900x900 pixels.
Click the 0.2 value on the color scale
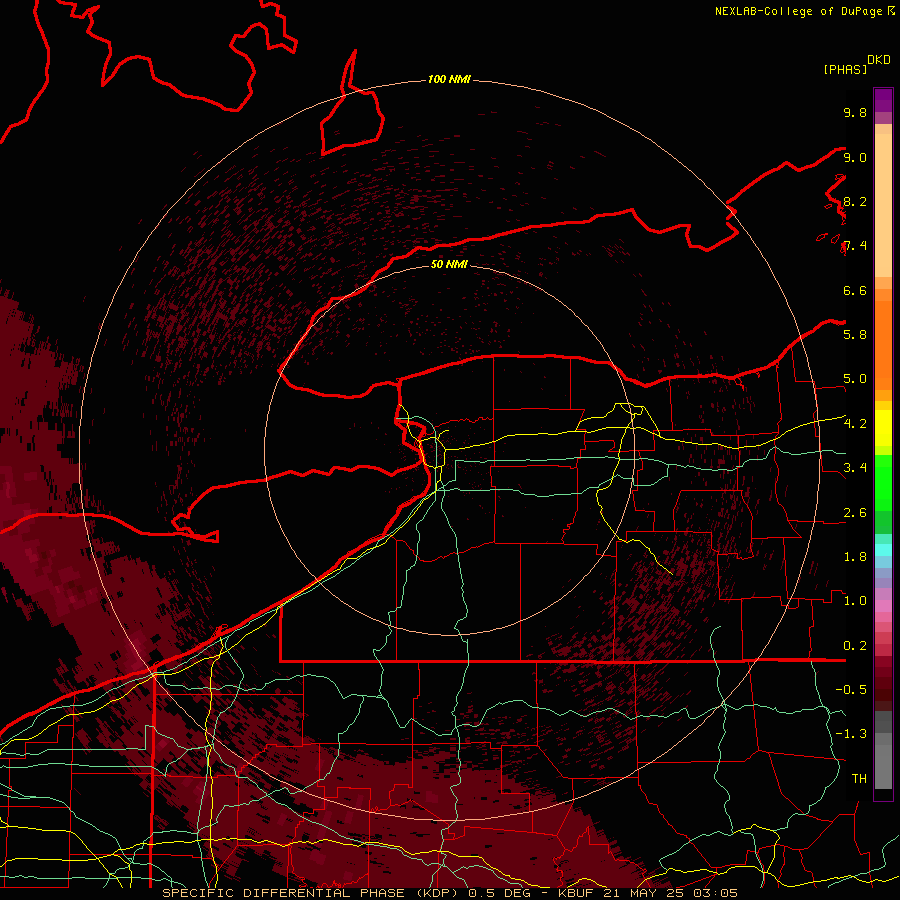(855, 646)
